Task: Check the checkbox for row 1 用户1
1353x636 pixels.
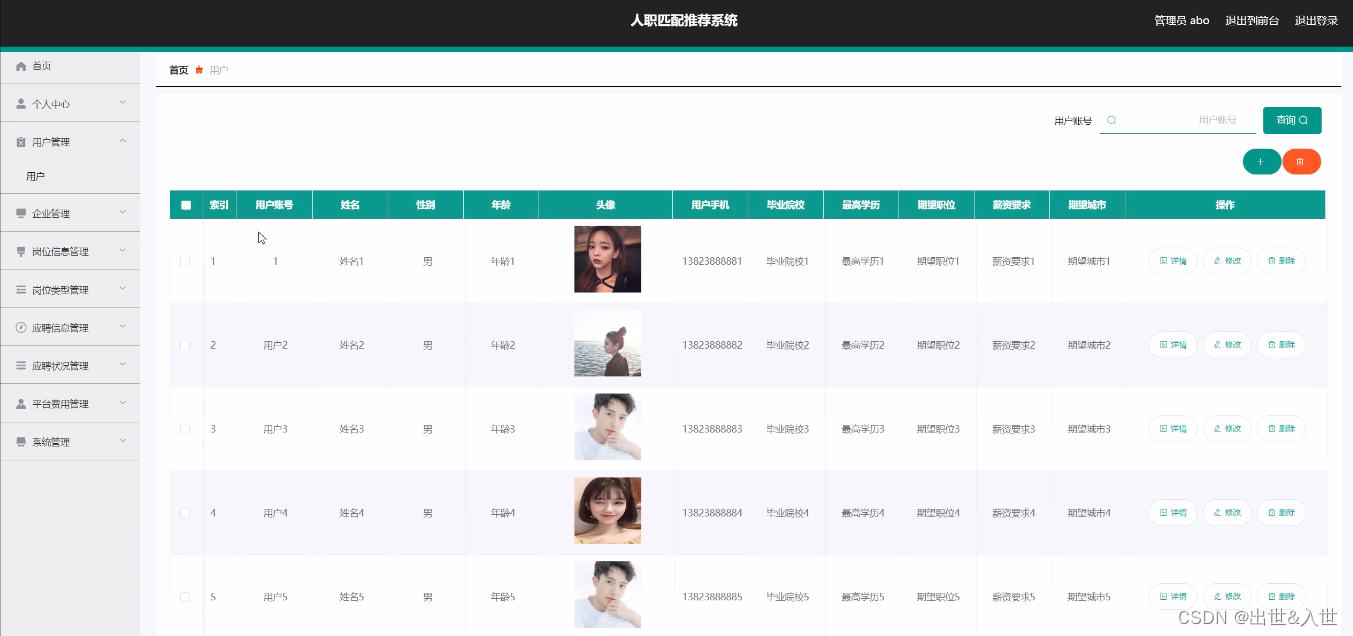Action: (x=185, y=260)
